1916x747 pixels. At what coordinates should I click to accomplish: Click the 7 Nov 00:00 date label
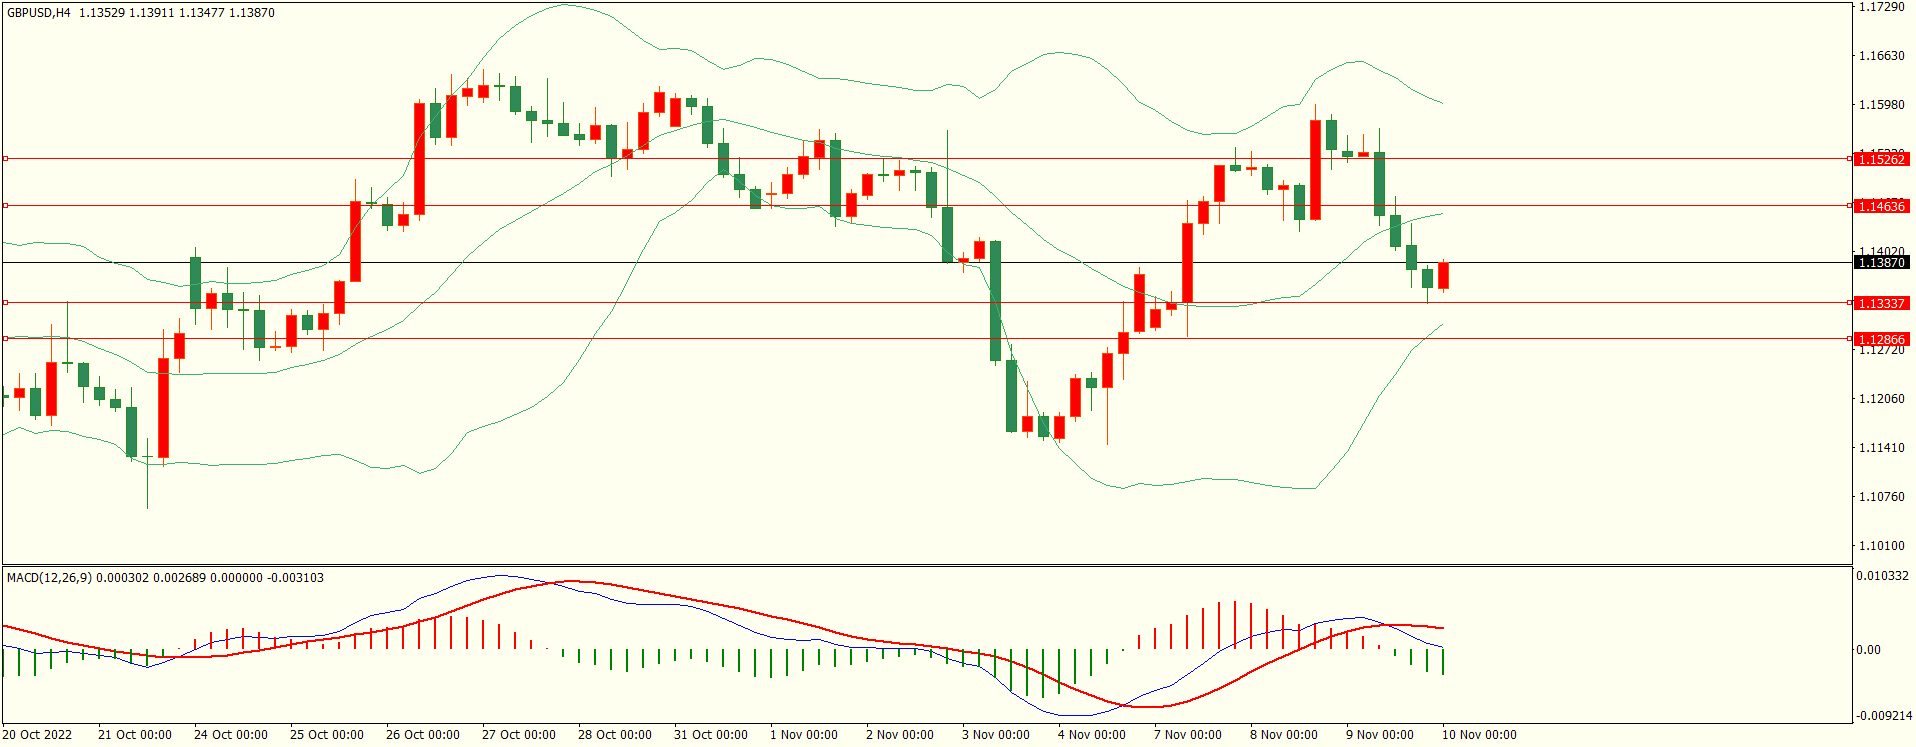coord(1188,735)
